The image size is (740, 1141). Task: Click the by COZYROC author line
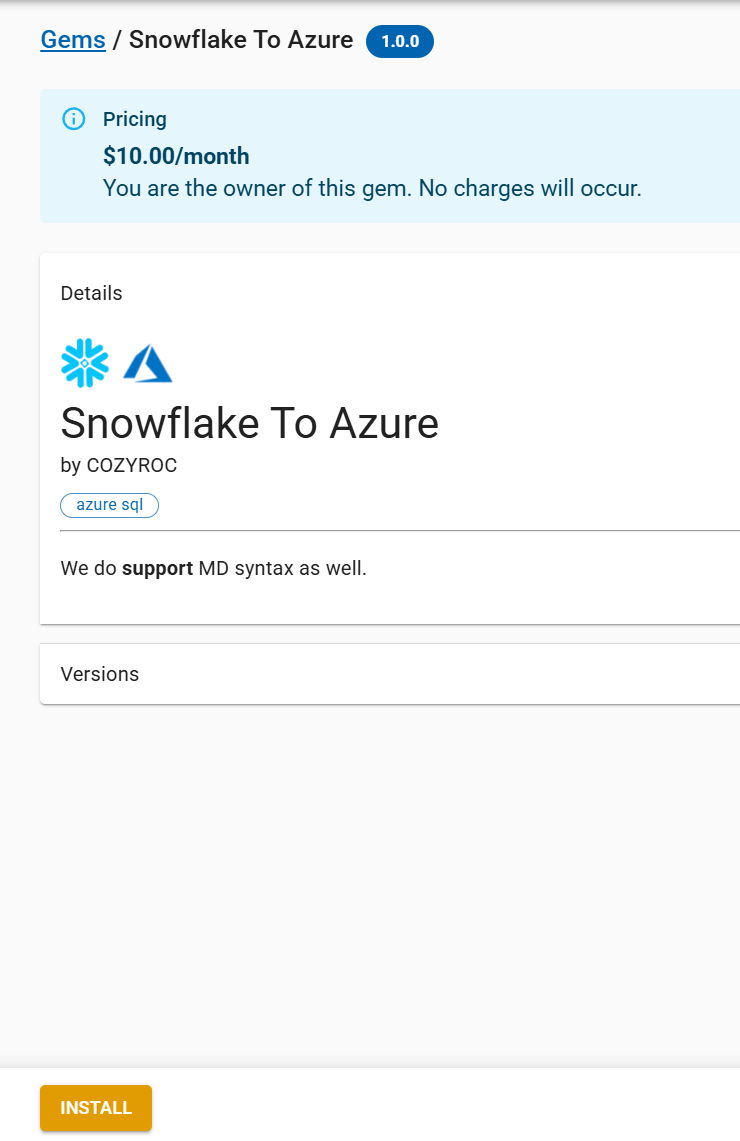pos(119,465)
